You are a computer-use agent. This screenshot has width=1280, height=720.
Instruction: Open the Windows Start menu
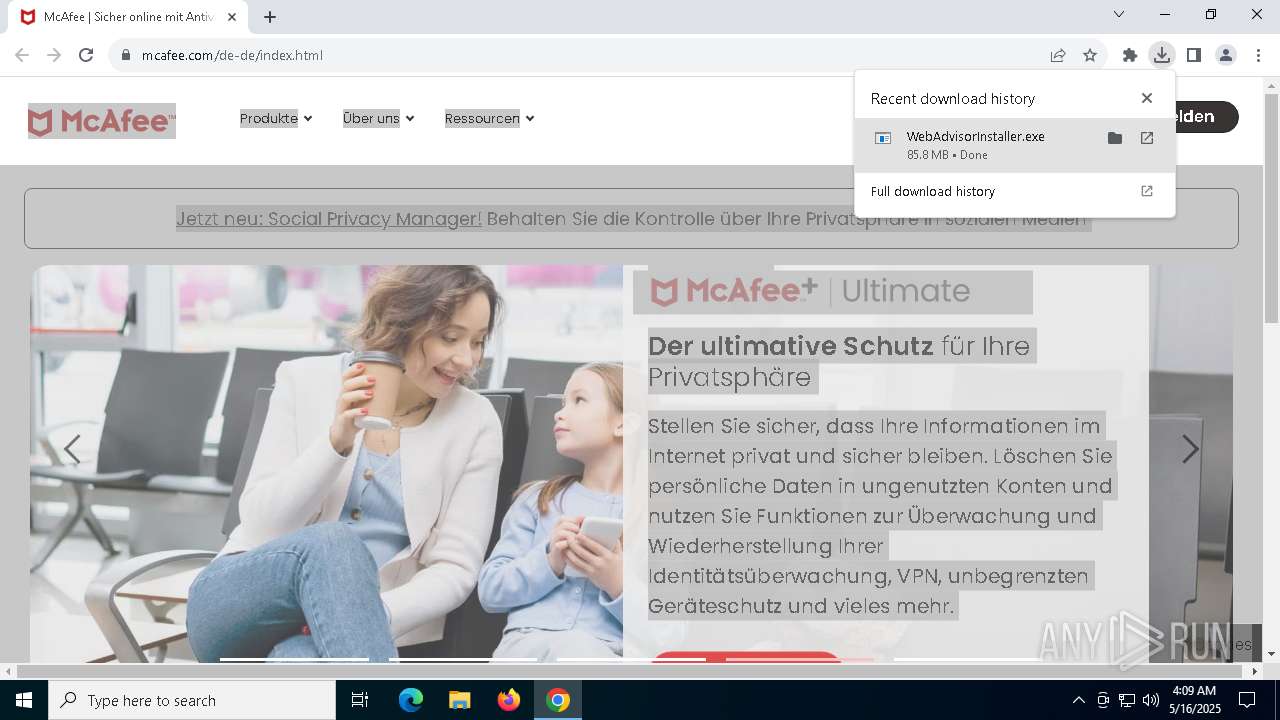24,700
